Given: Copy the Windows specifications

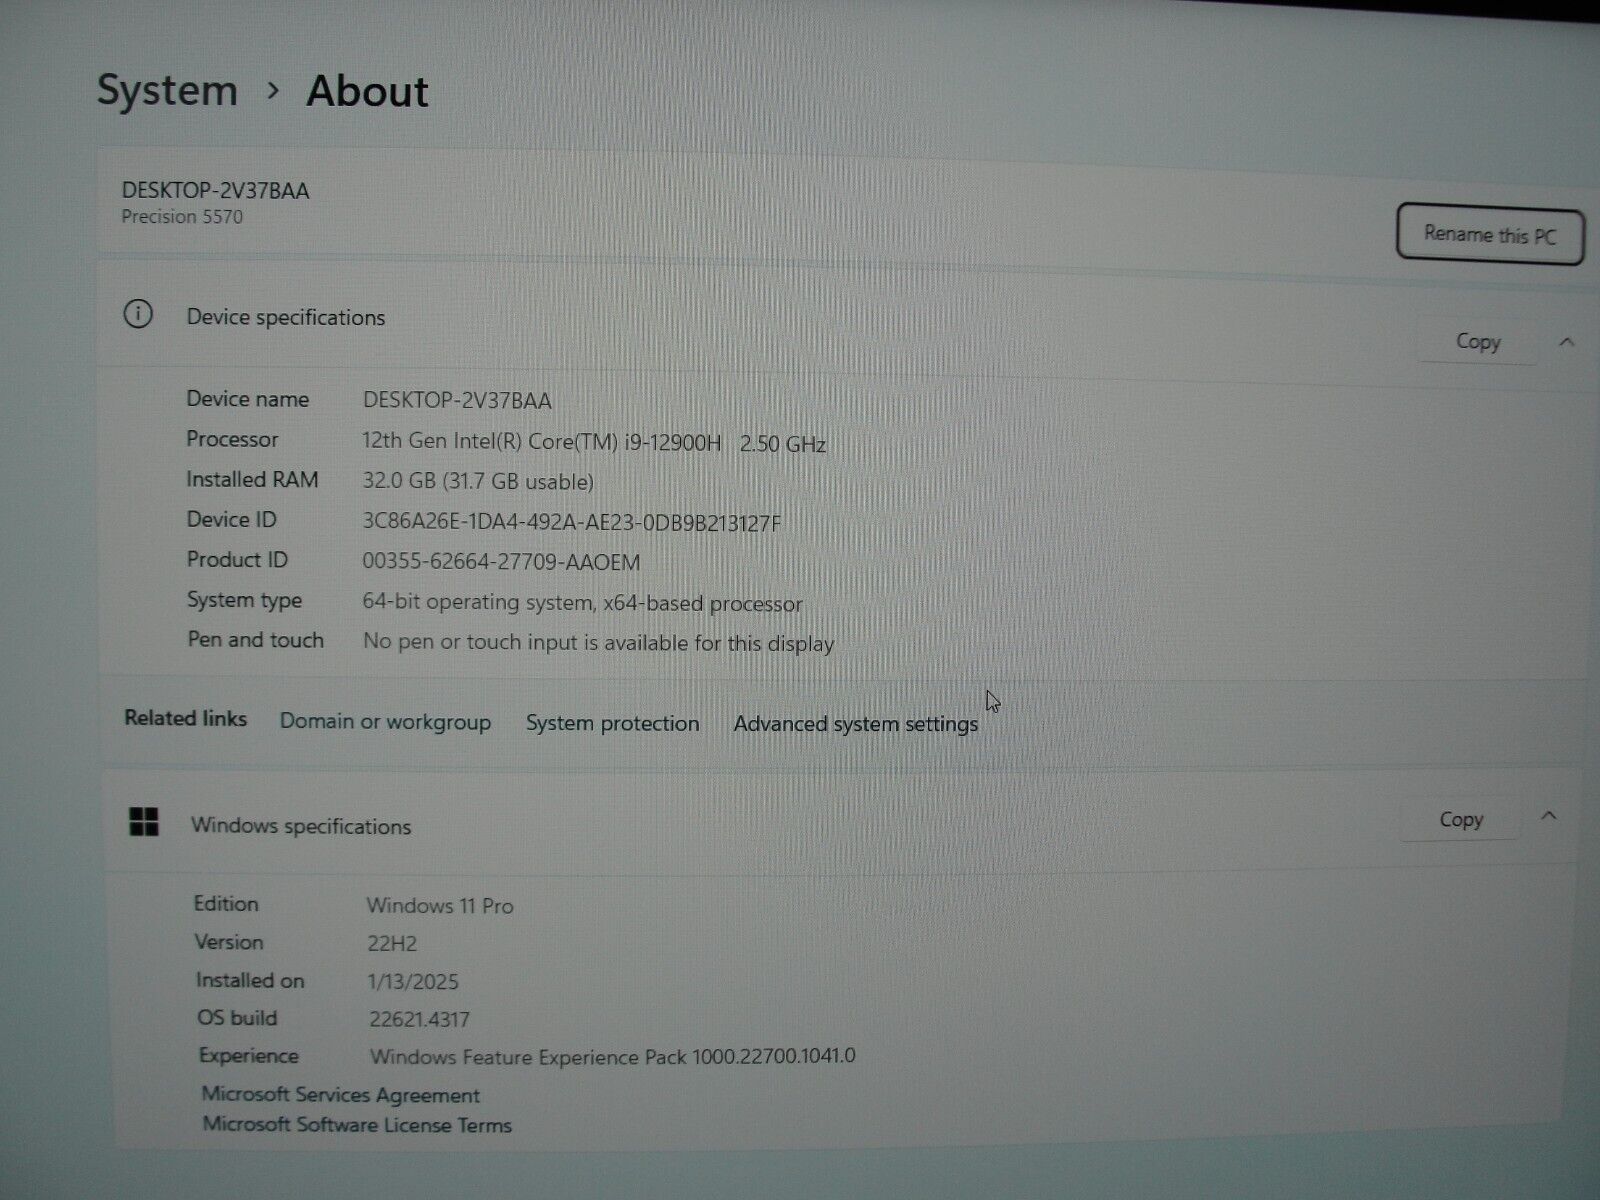Looking at the screenshot, I should 1461,820.
